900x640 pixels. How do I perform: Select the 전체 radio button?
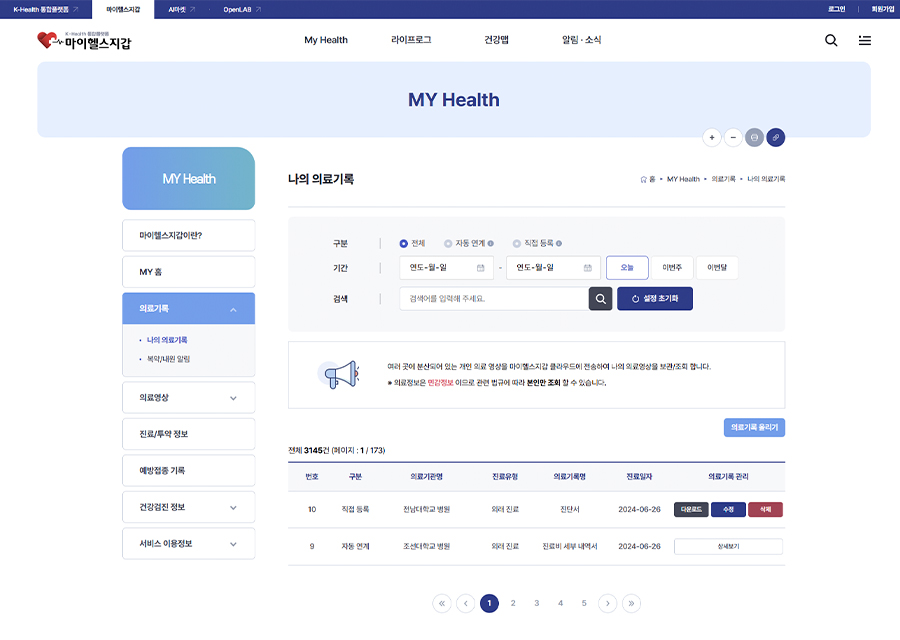(x=403, y=243)
